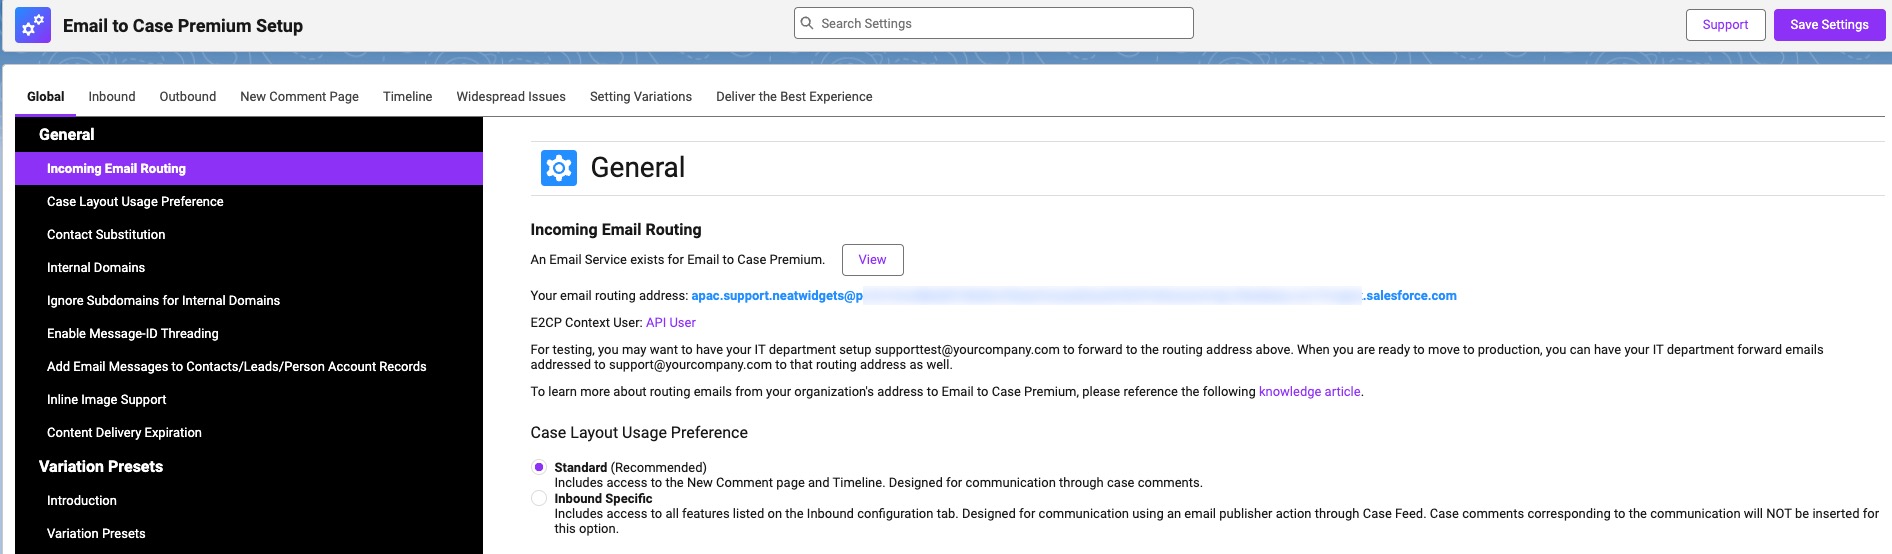
Task: Switch to the Widespread Issues tab
Action: pyautogui.click(x=511, y=97)
